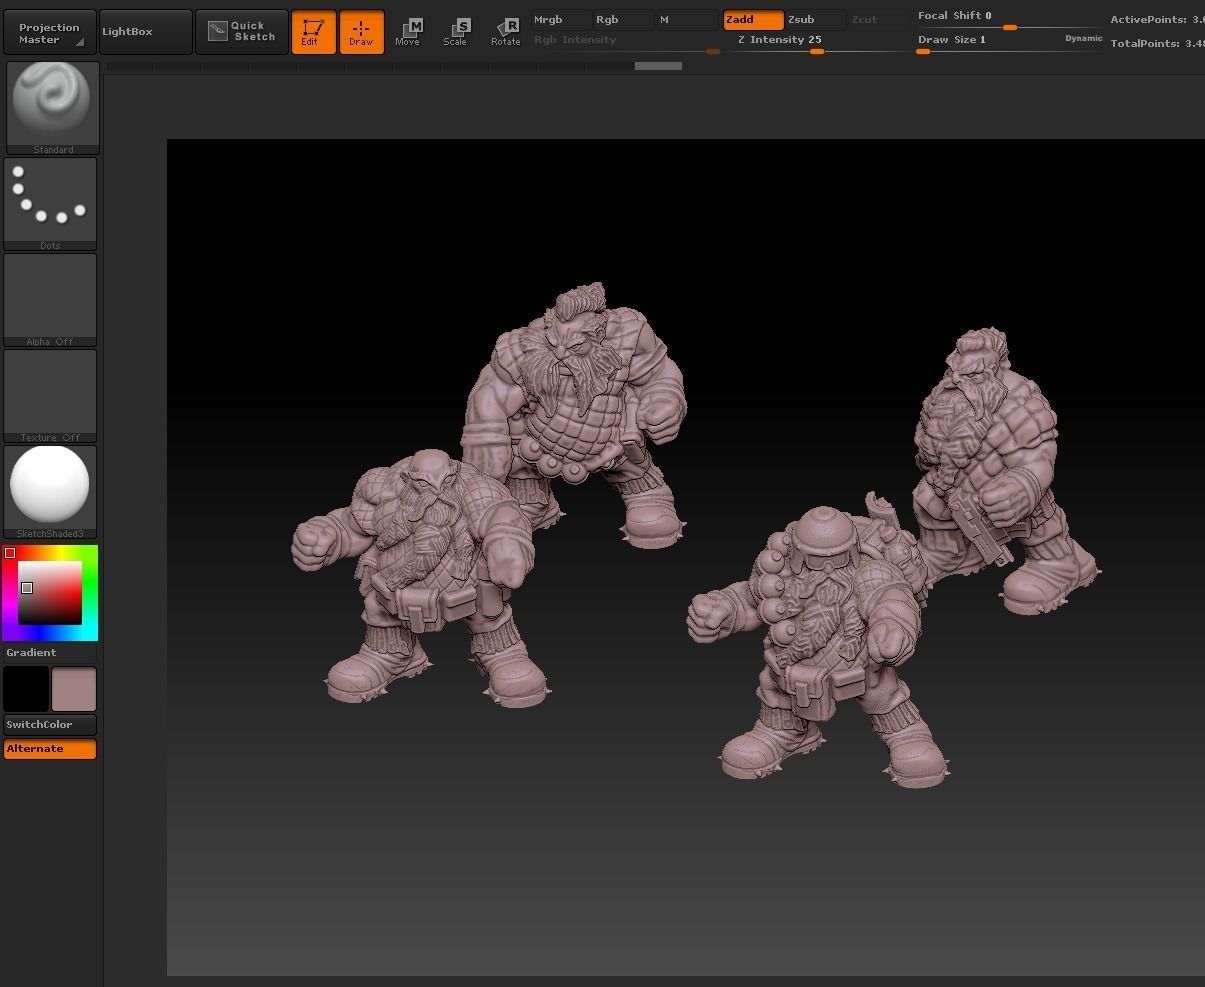Select the Move tool
This screenshot has width=1205, height=987.
pyautogui.click(x=408, y=32)
